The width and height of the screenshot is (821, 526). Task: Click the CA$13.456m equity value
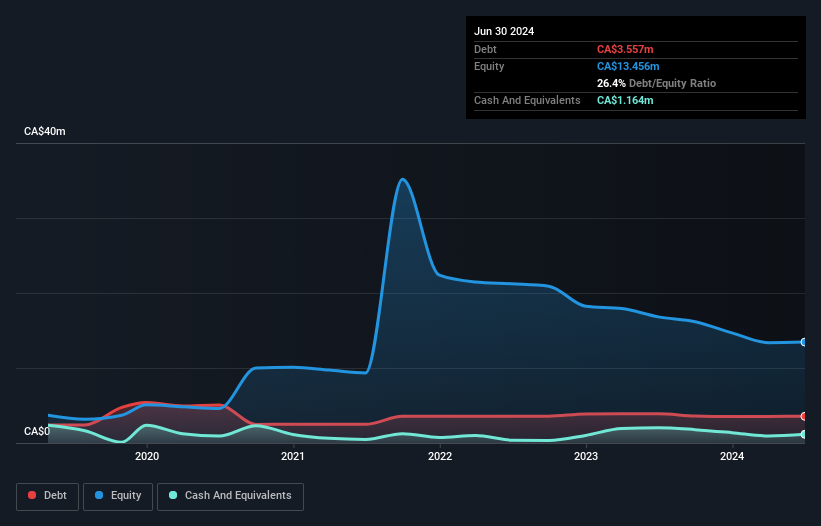(x=628, y=66)
